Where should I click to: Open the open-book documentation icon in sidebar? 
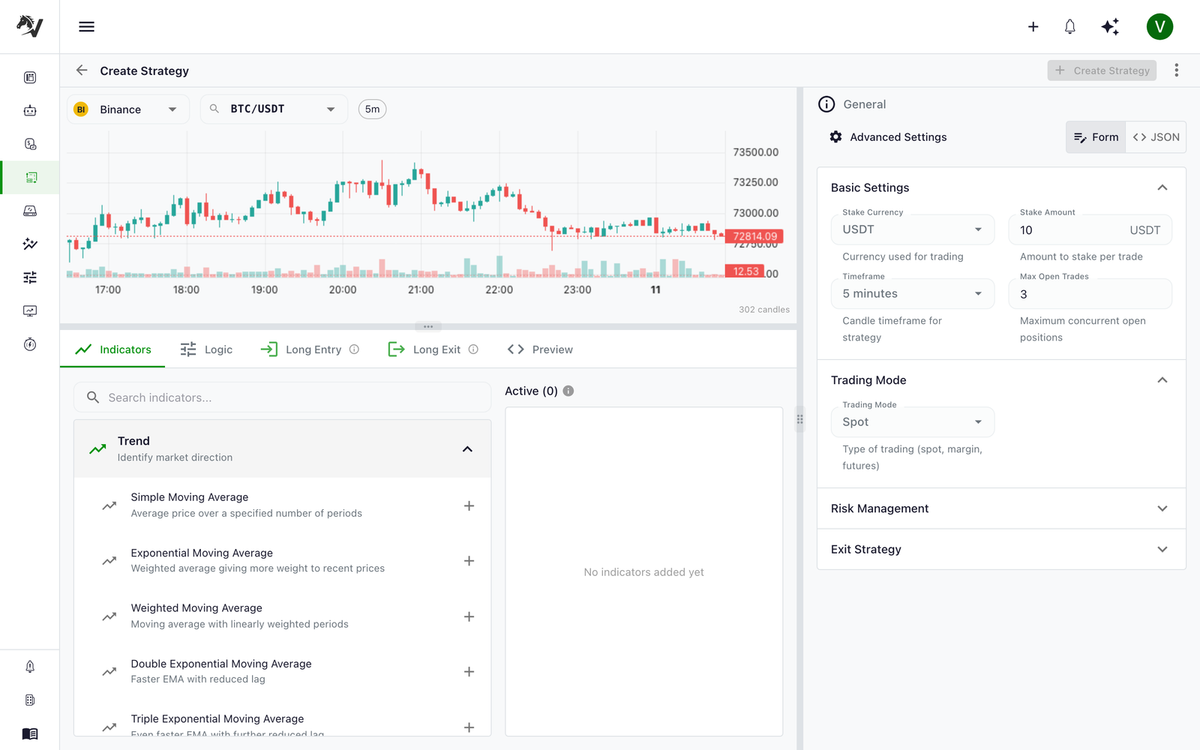pos(30,733)
